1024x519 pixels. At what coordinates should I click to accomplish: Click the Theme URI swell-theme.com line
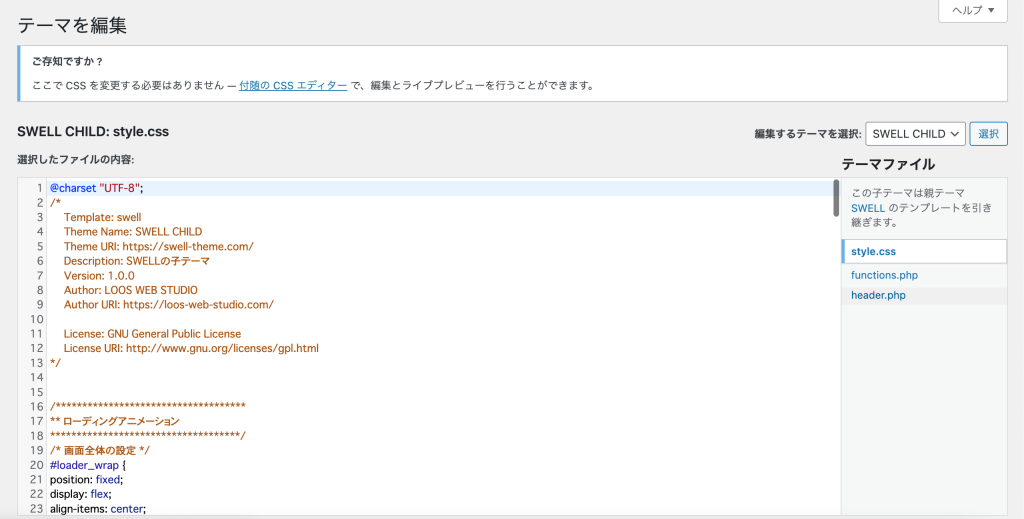point(159,246)
